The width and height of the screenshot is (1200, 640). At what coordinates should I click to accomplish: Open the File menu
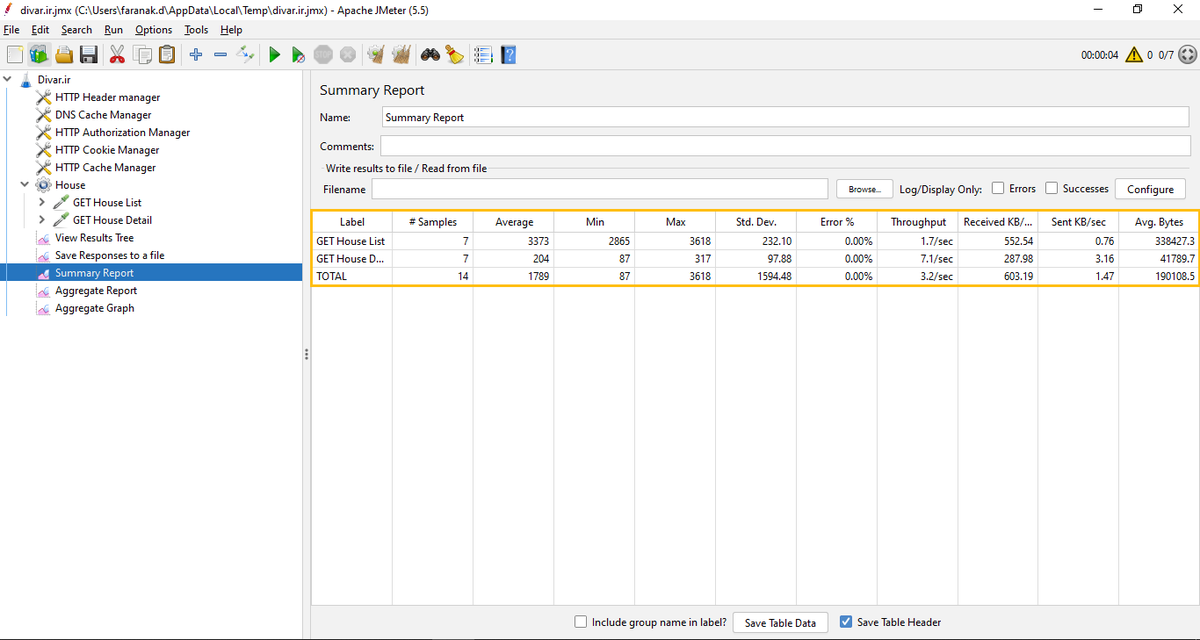(12, 30)
